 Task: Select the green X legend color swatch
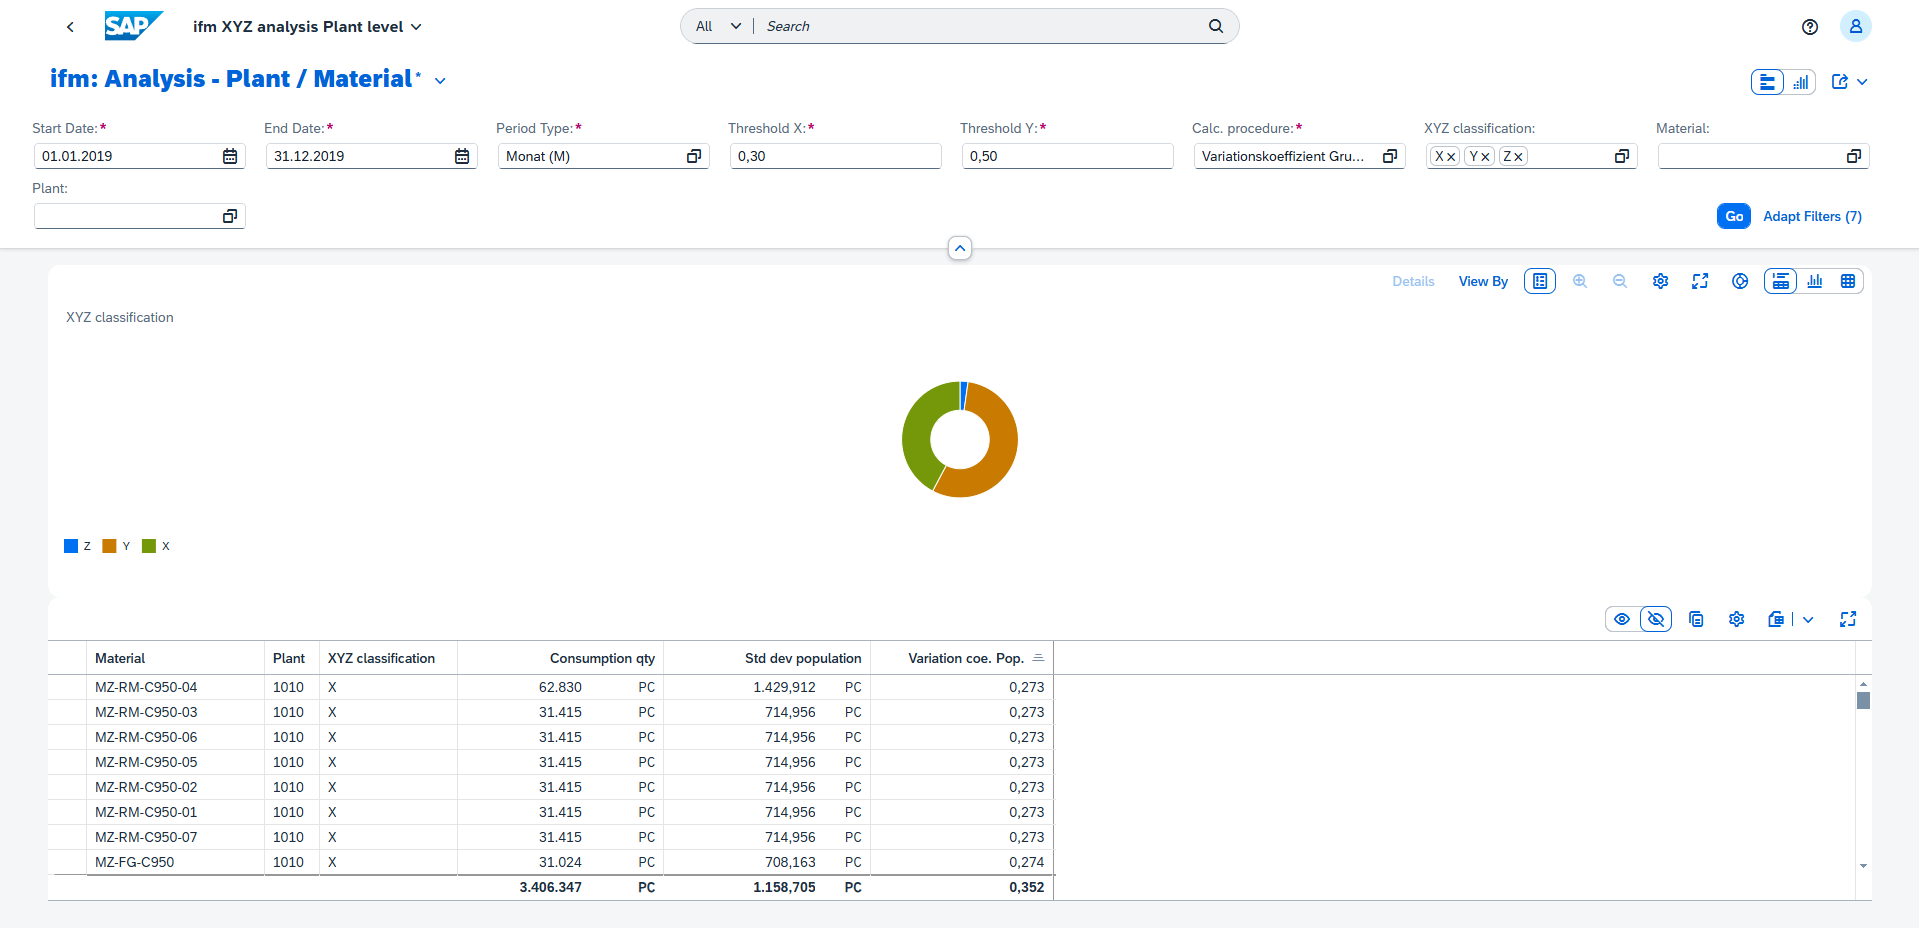148,546
